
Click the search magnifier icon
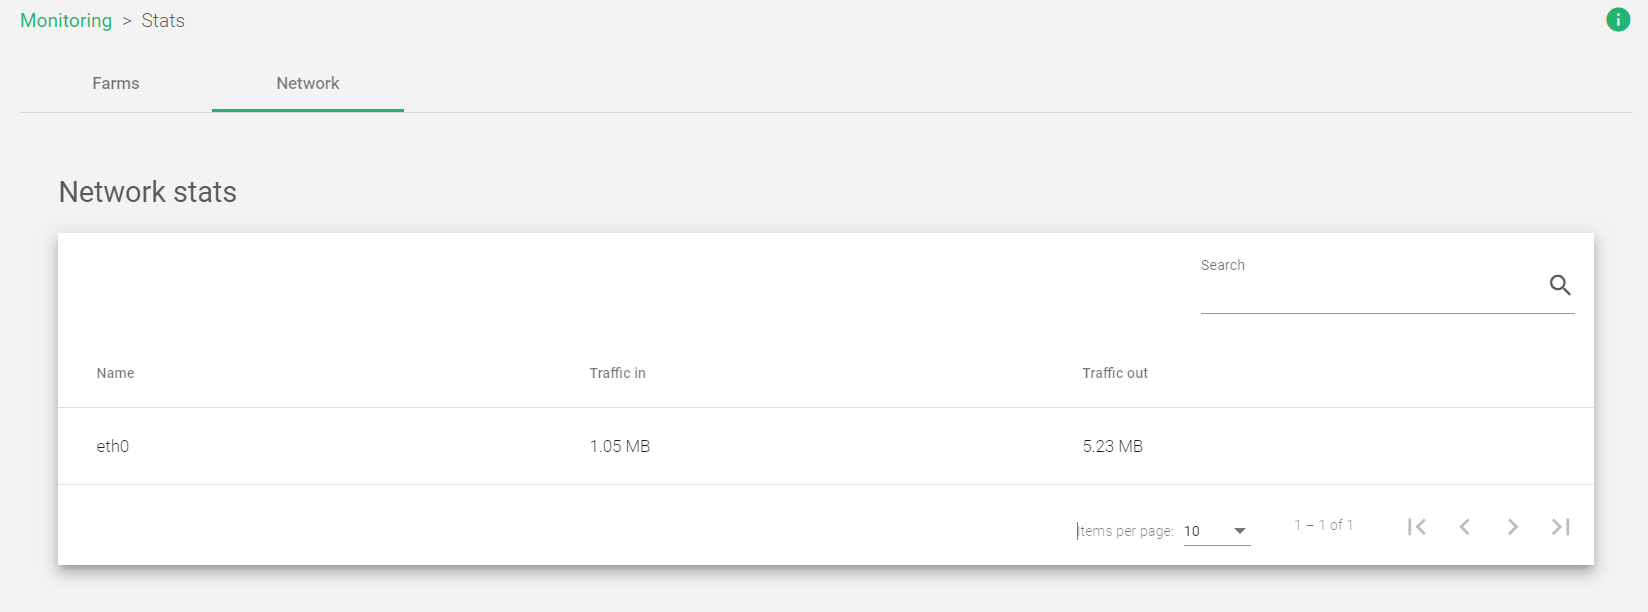click(x=1560, y=285)
